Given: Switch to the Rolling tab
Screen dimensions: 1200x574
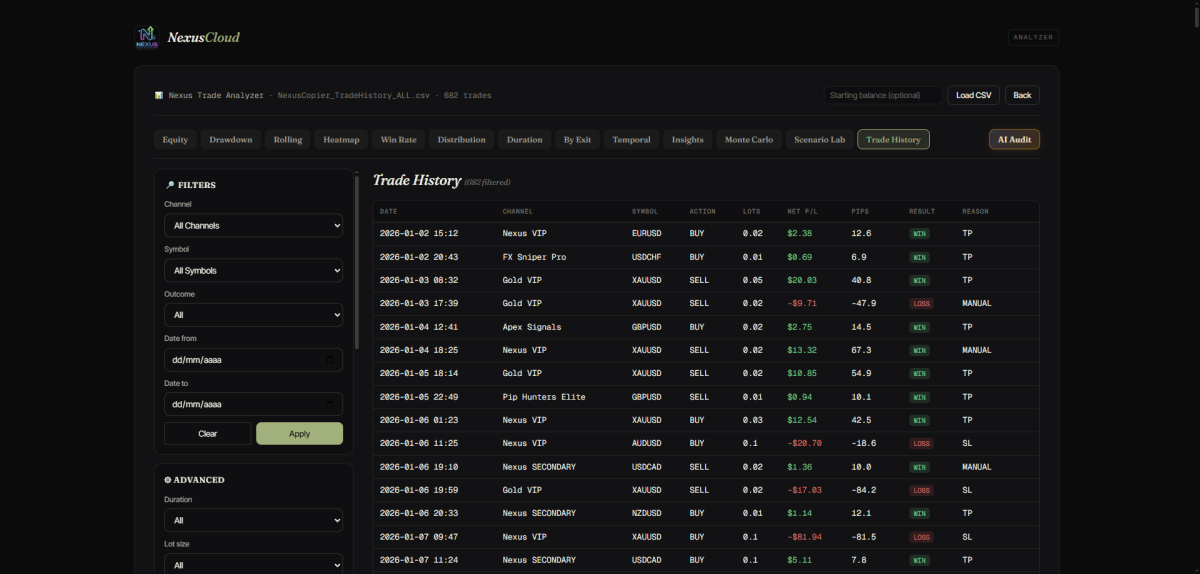Looking at the screenshot, I should (288, 139).
